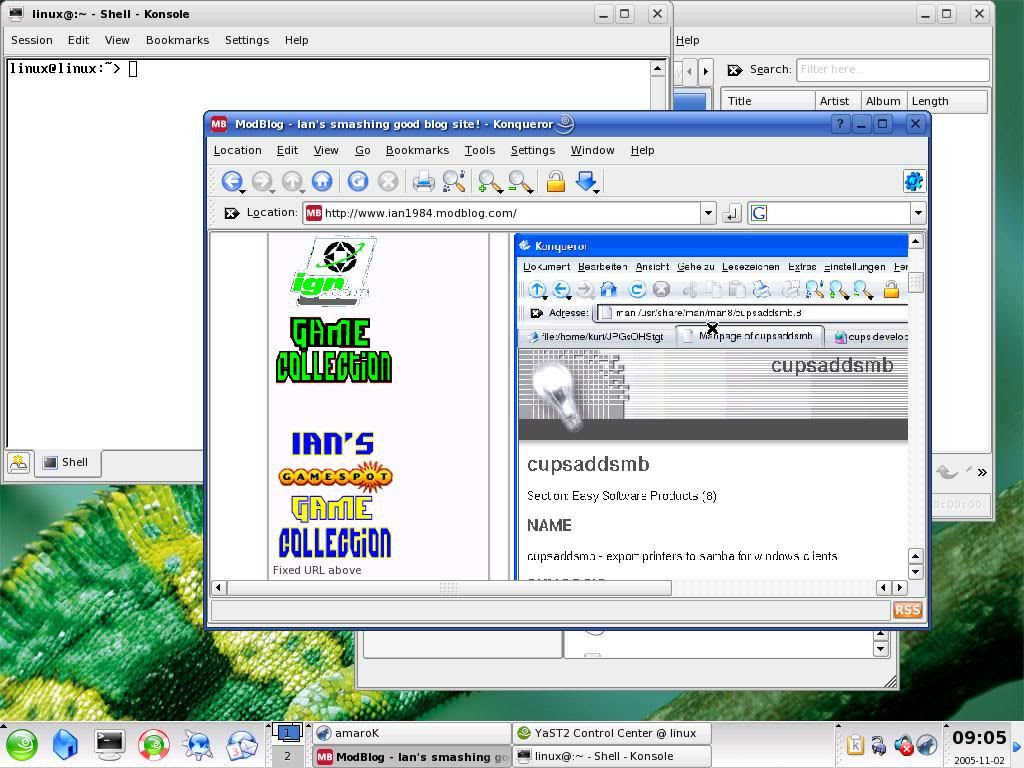Viewport: 1024px width, 768px height.
Task: Click the panel clock showing 09:05
Action: 978,738
